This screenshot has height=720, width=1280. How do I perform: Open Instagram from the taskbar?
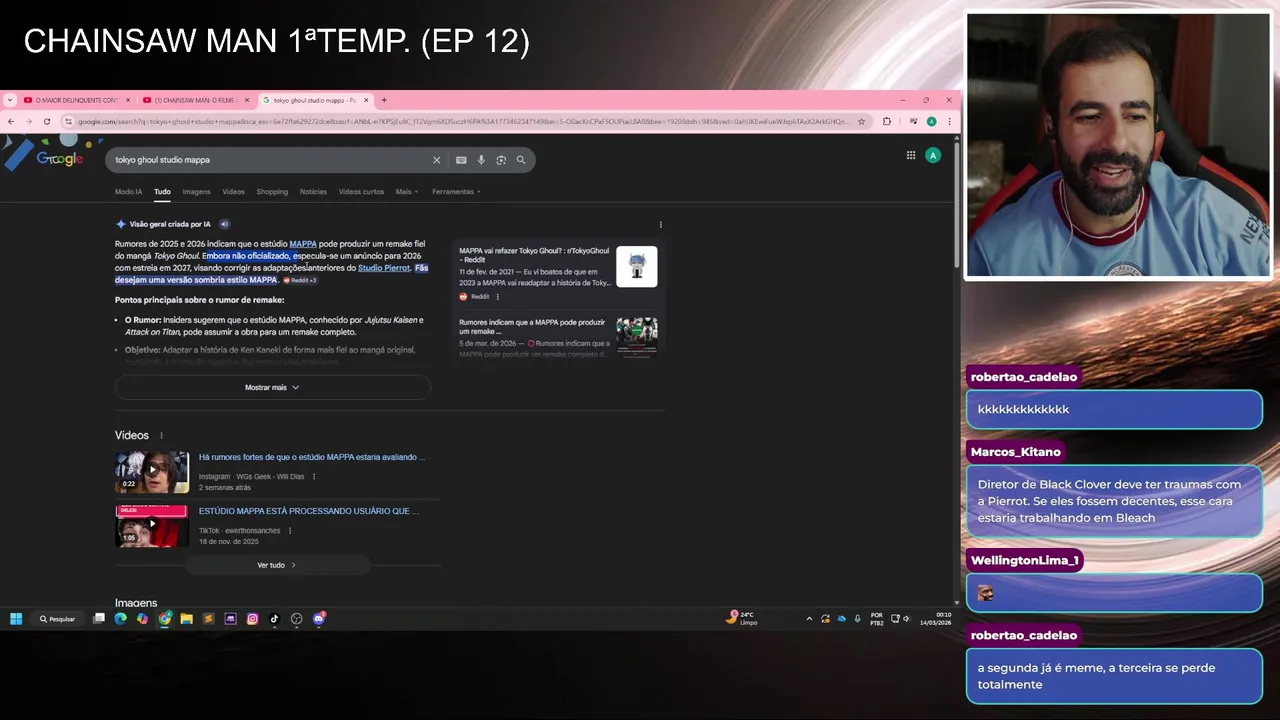click(x=253, y=619)
